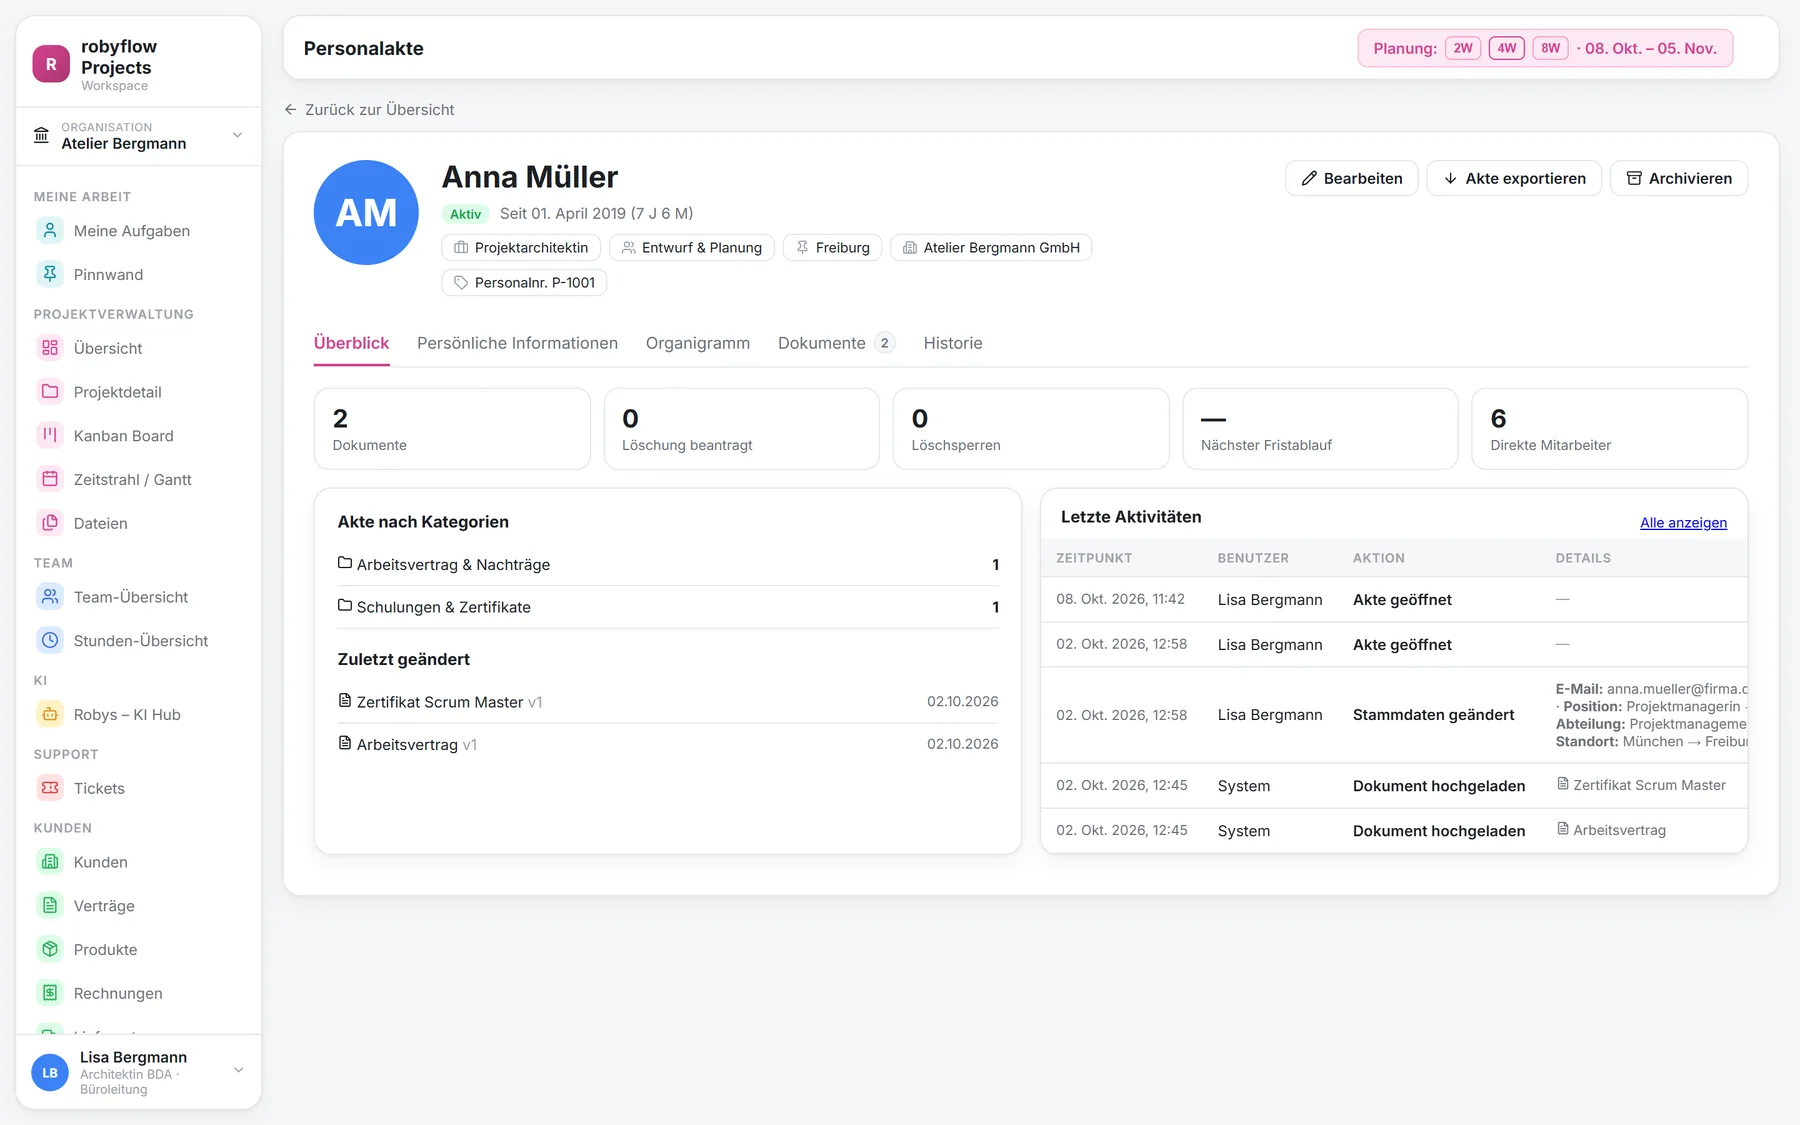Open Arbeitsvertrag & Nachträge category folder
1800x1125 pixels.
668,565
